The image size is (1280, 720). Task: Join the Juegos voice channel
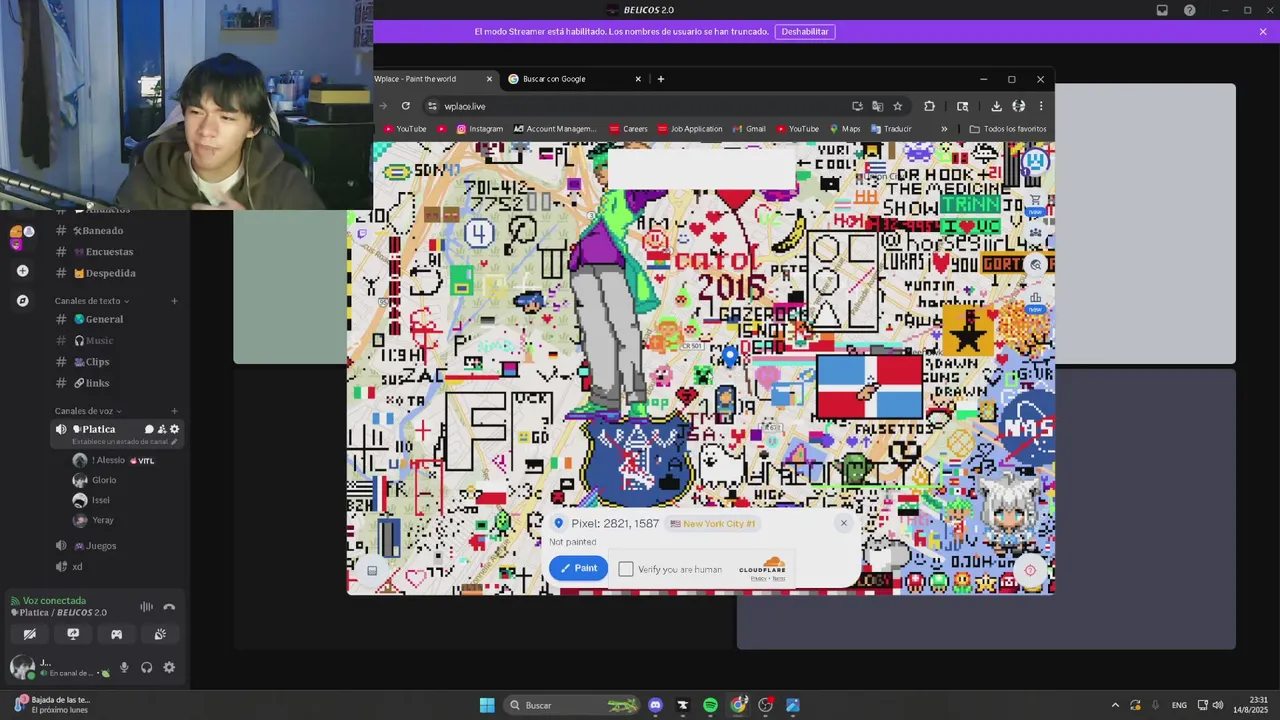pos(118,546)
